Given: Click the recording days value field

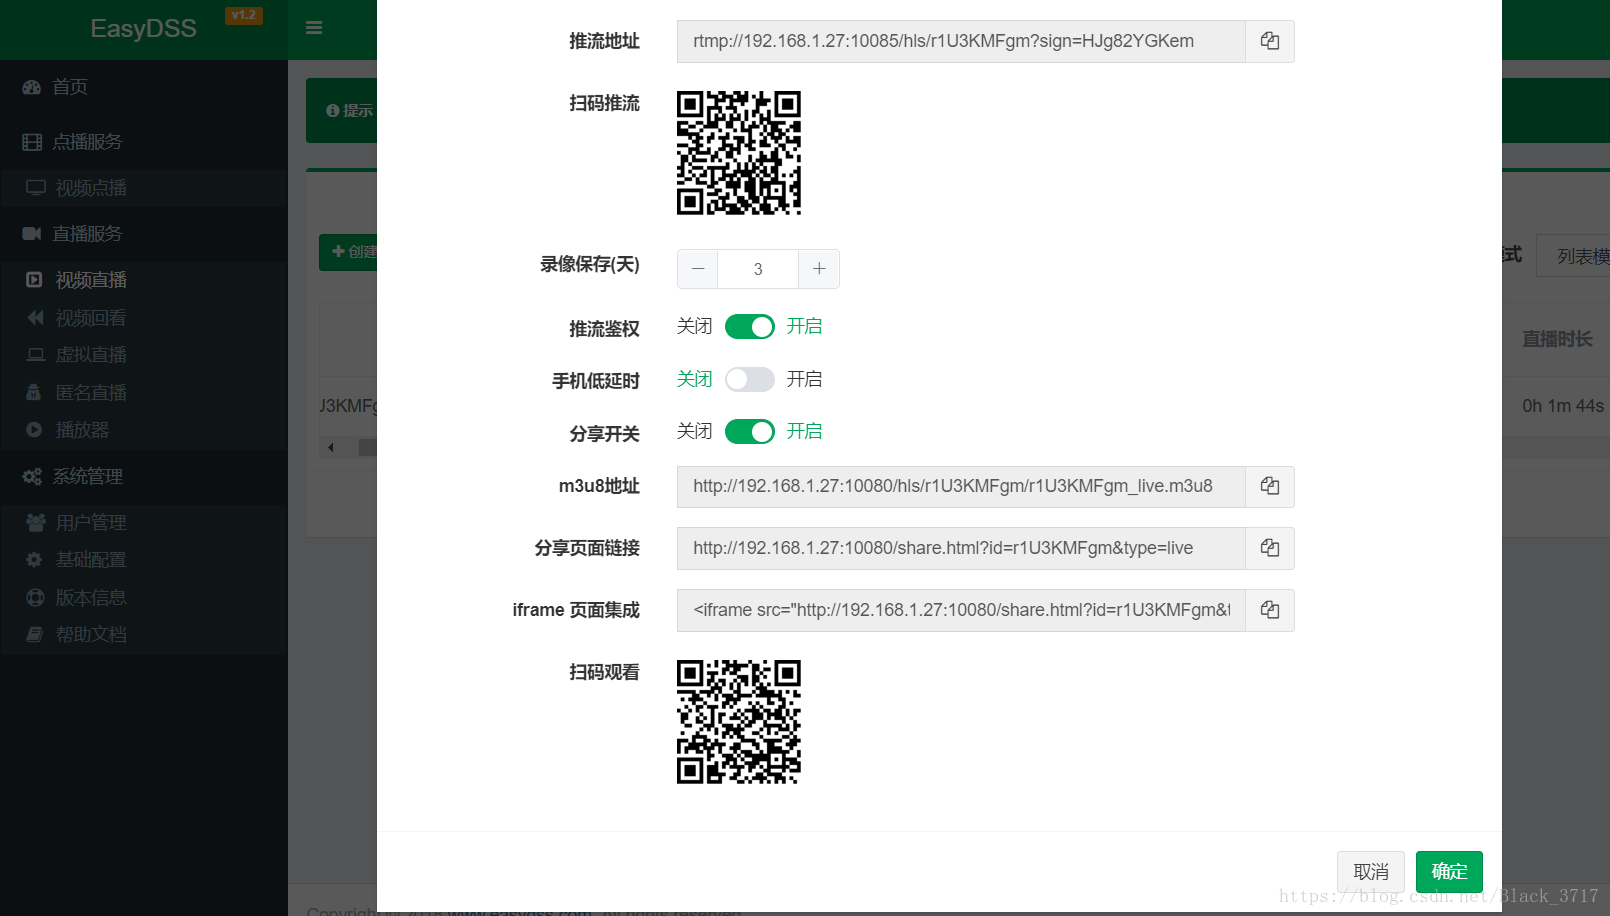Looking at the screenshot, I should pos(758,269).
